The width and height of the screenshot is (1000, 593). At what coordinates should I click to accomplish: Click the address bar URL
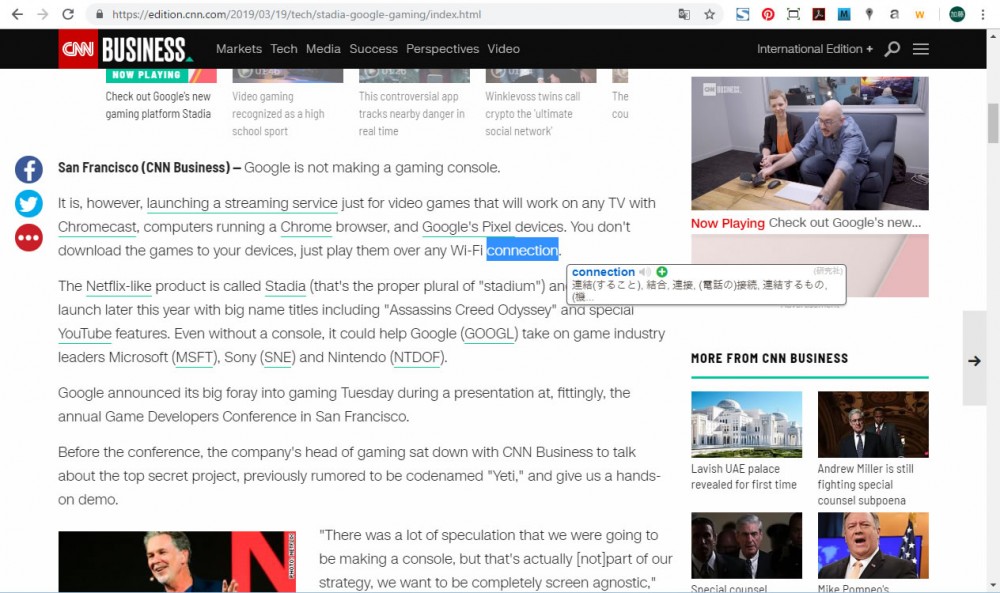[297, 14]
